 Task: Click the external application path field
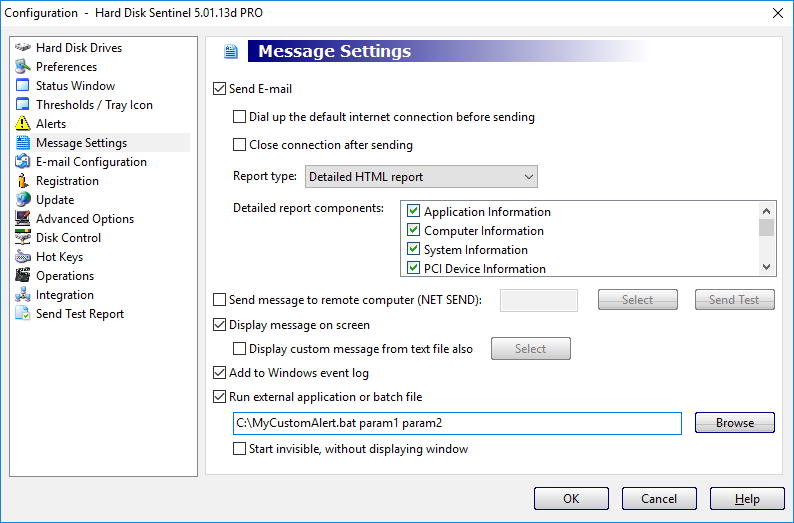pyautogui.click(x=457, y=423)
